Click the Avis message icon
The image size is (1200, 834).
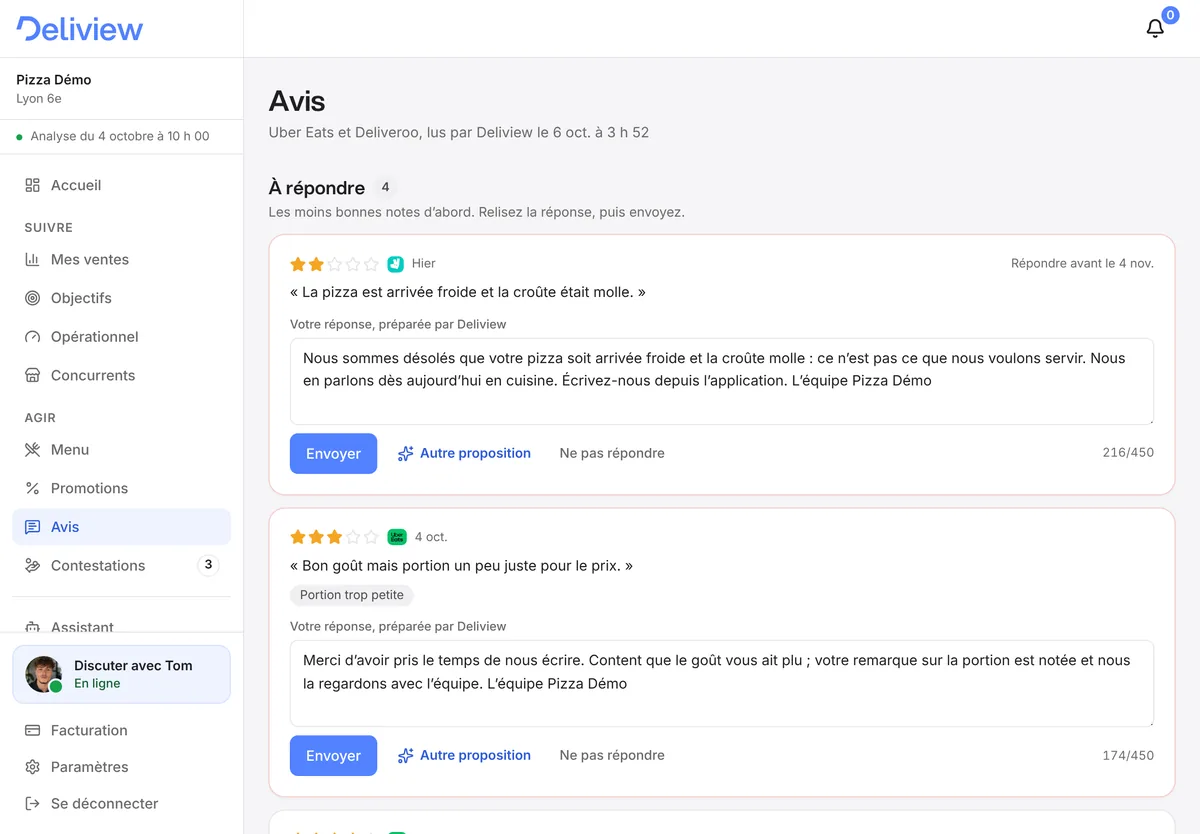33,527
